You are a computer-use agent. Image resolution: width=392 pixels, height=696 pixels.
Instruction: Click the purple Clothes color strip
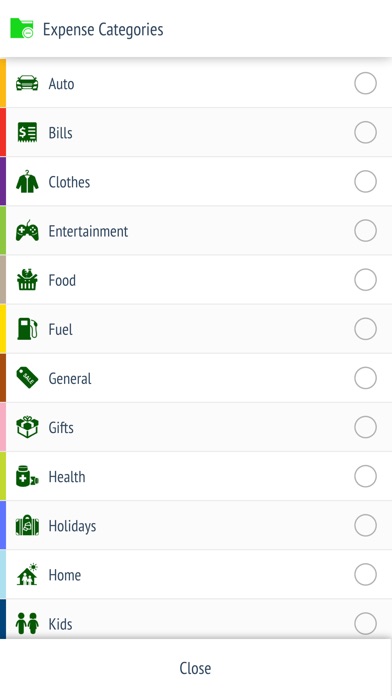pyautogui.click(x=3, y=181)
